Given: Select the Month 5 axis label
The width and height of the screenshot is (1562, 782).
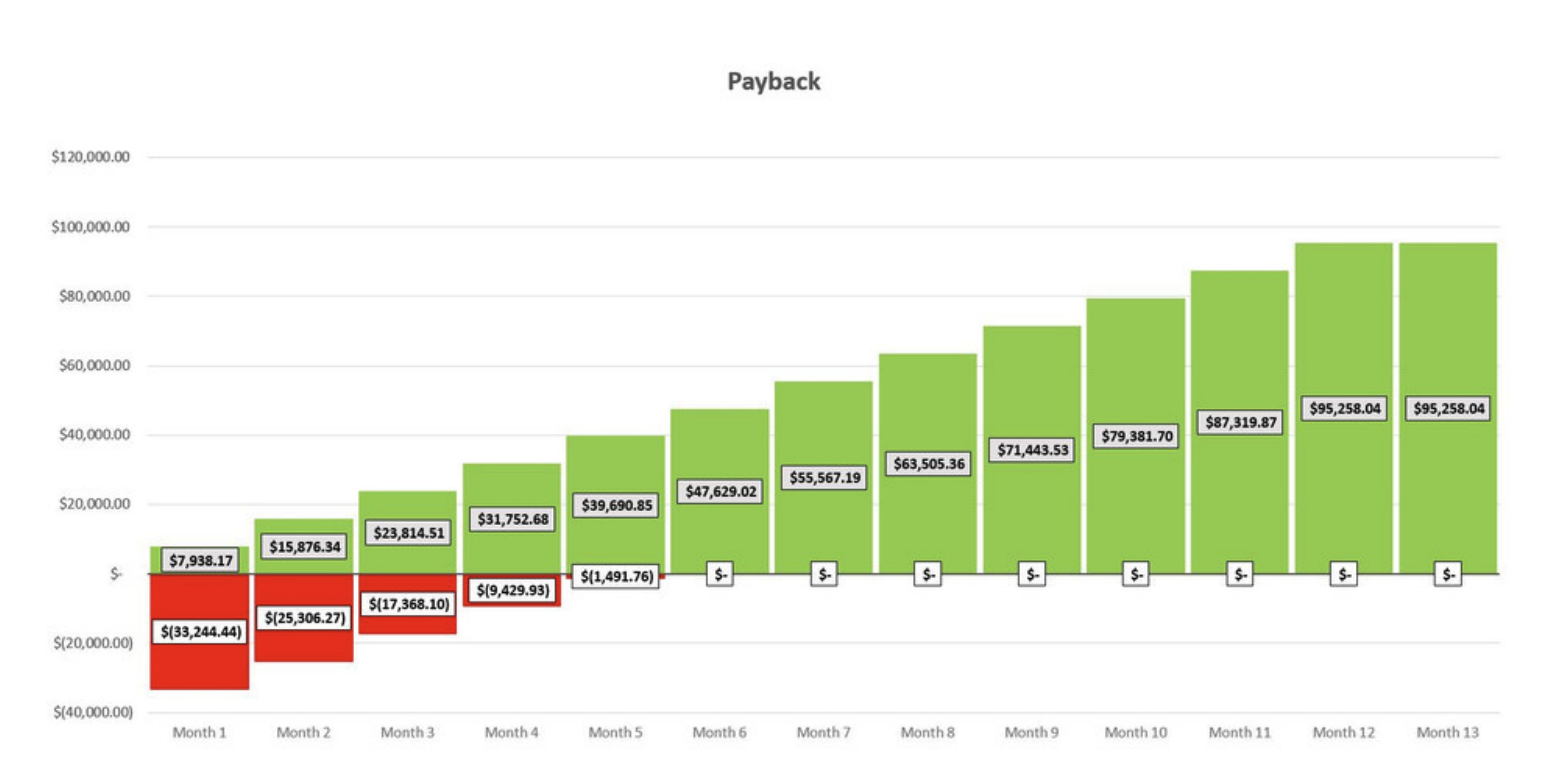Looking at the screenshot, I should point(616,733).
